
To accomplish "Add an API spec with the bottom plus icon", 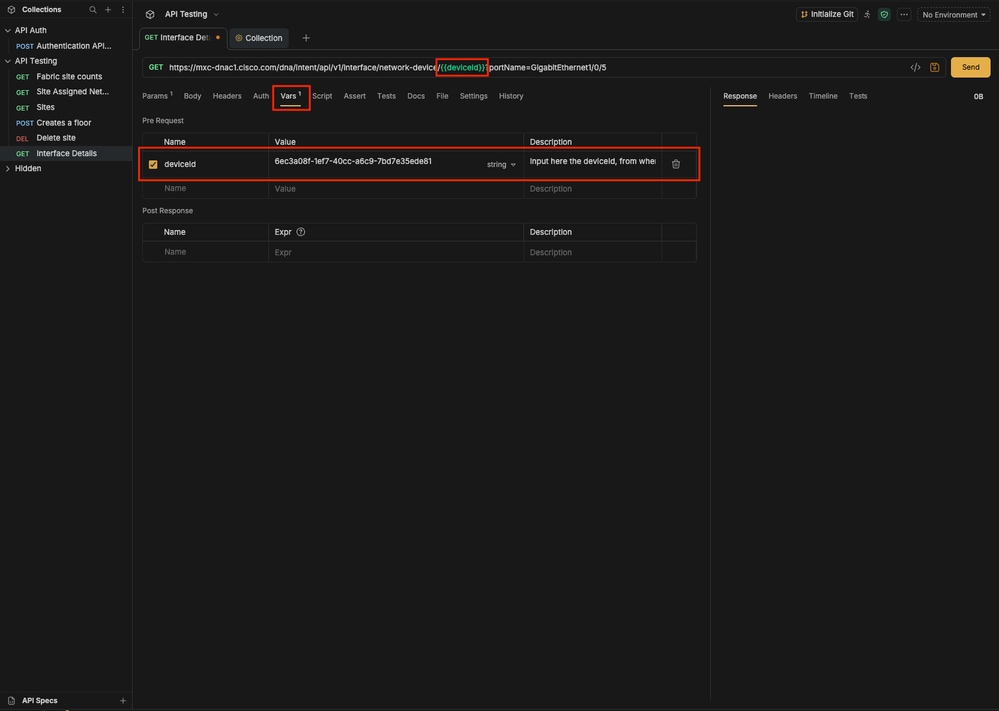I will (x=123, y=700).
